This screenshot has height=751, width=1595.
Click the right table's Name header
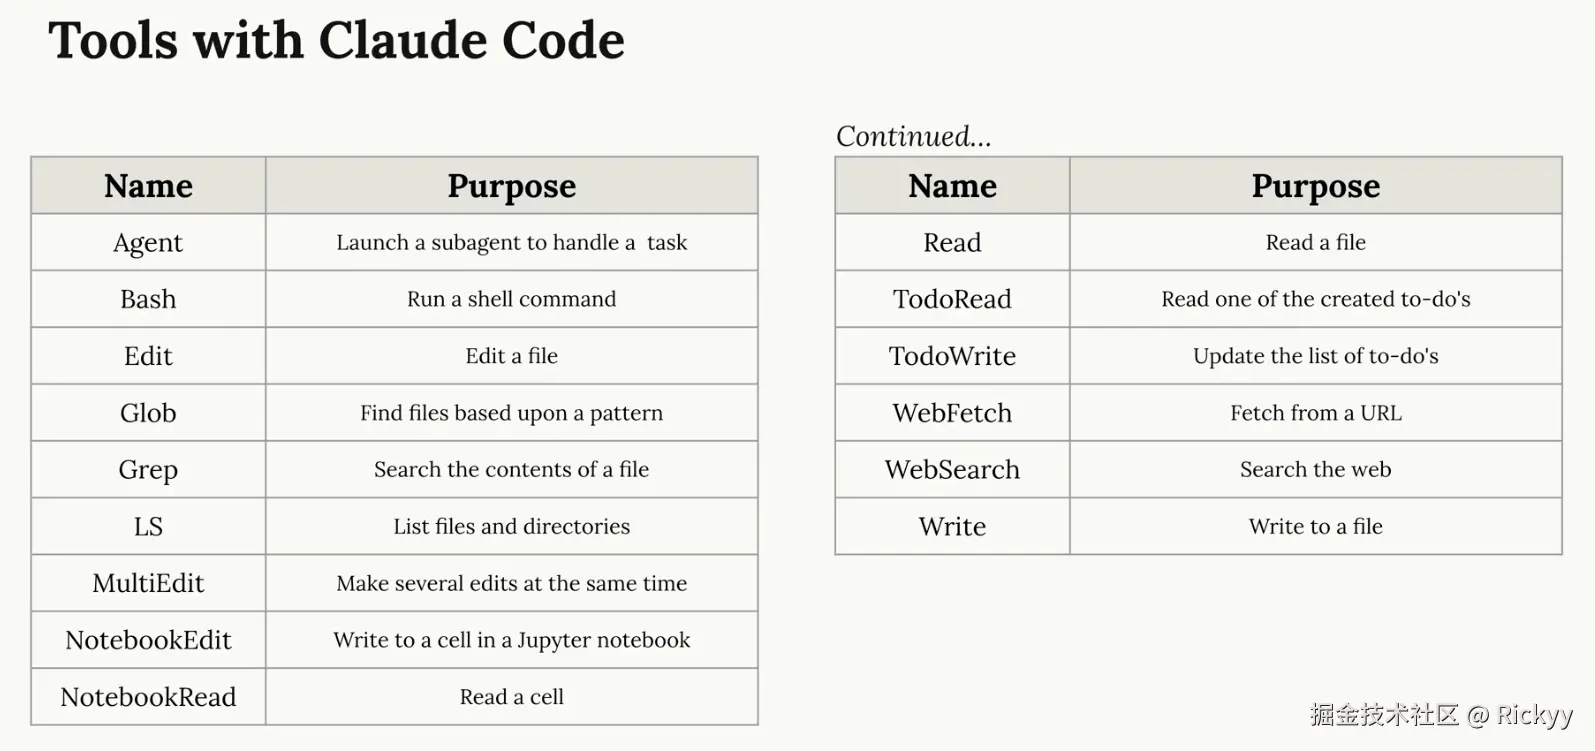click(x=952, y=186)
